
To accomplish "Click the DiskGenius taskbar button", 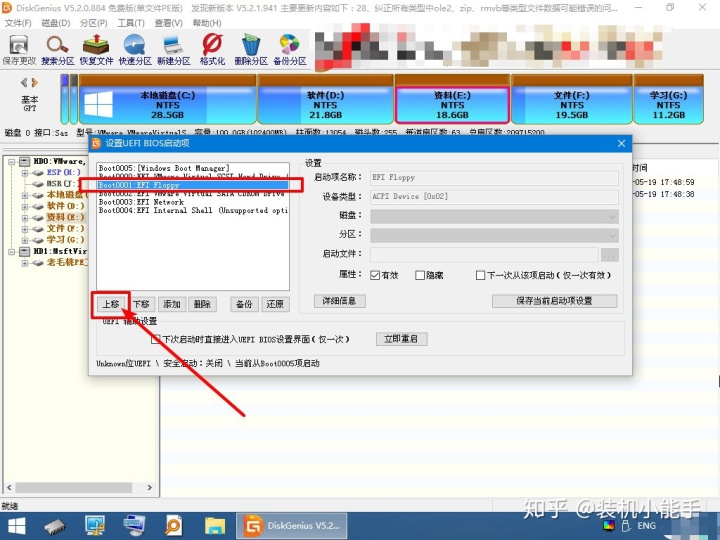I will (x=292, y=526).
